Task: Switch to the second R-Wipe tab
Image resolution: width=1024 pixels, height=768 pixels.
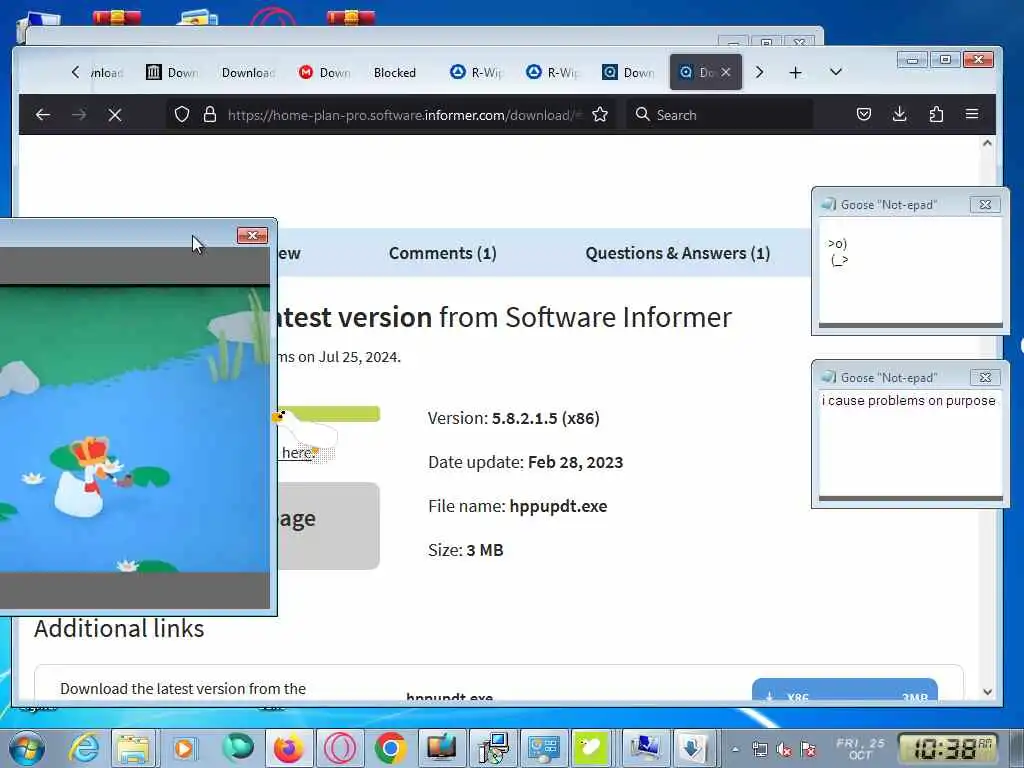Action: [x=552, y=72]
